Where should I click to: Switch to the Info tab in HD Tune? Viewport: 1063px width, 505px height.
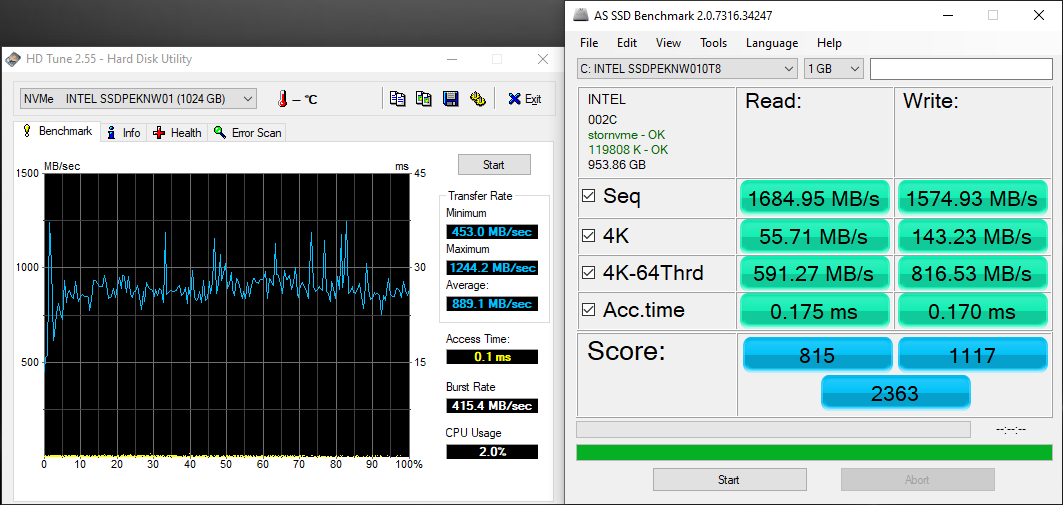pos(124,133)
